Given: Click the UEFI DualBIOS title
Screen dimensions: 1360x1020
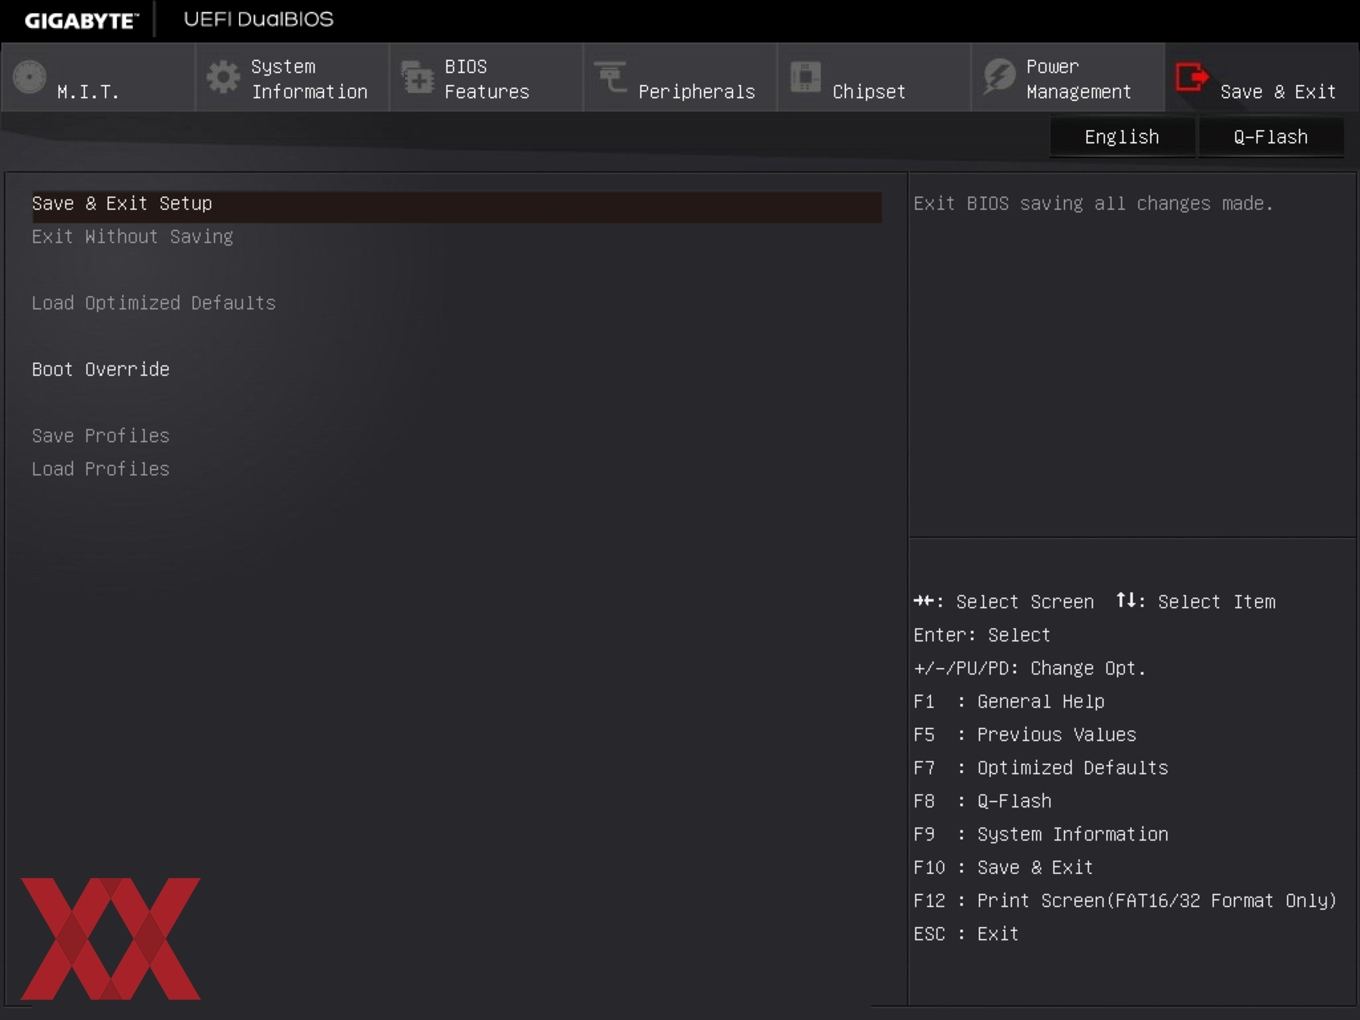Looking at the screenshot, I should 258,19.
